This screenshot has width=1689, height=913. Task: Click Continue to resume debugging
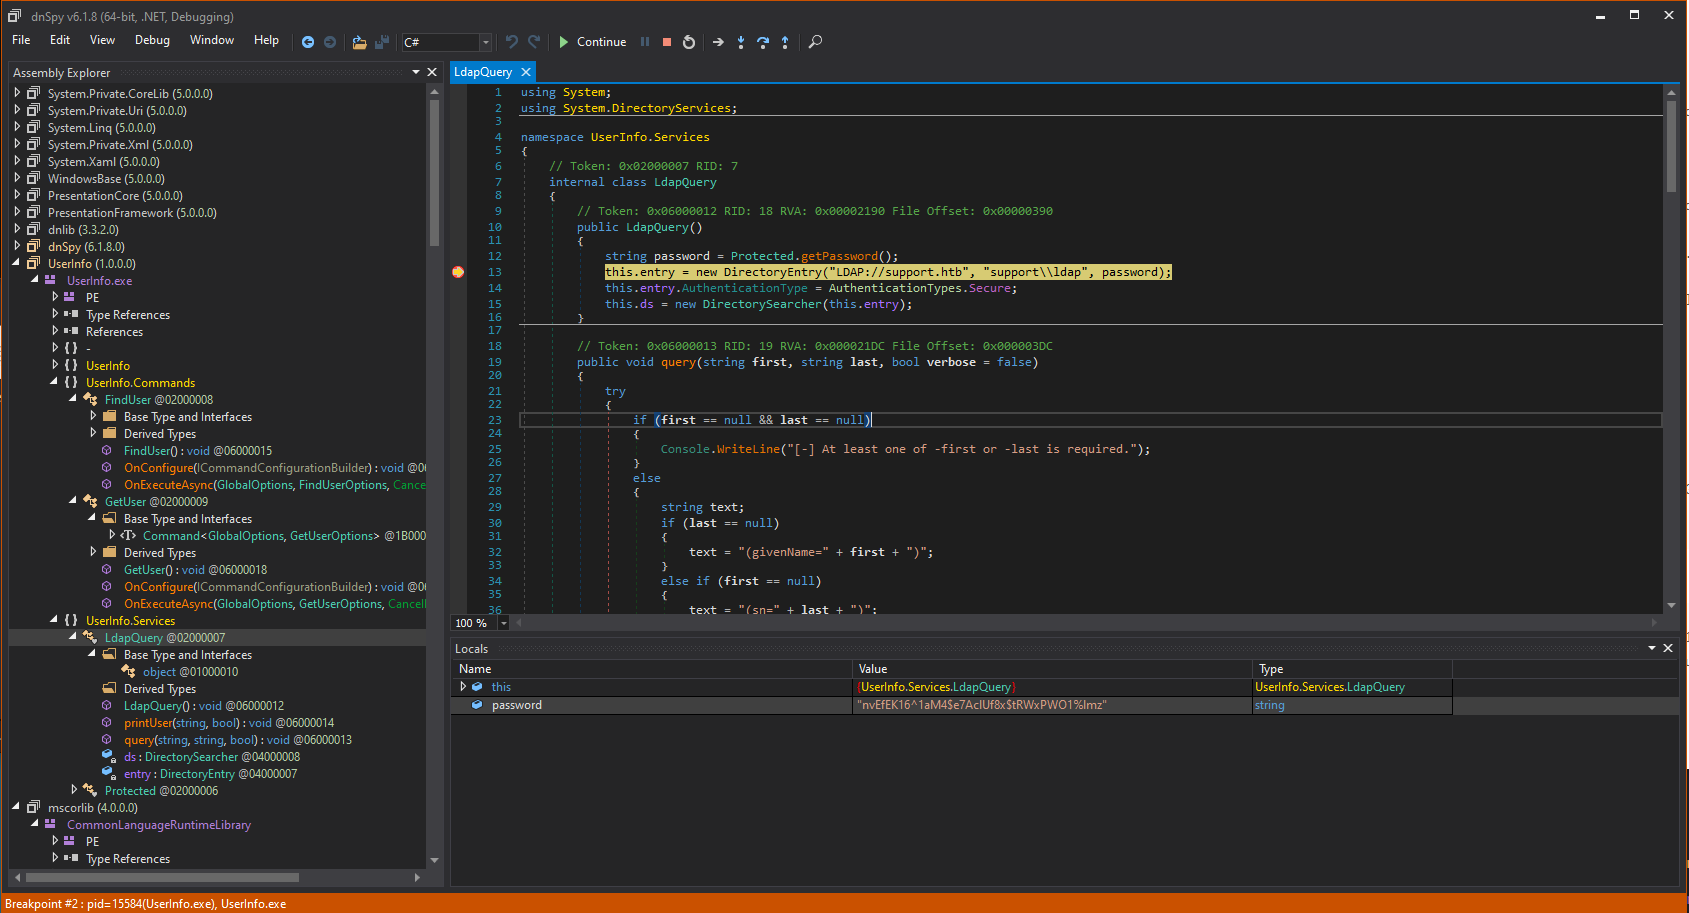[592, 42]
